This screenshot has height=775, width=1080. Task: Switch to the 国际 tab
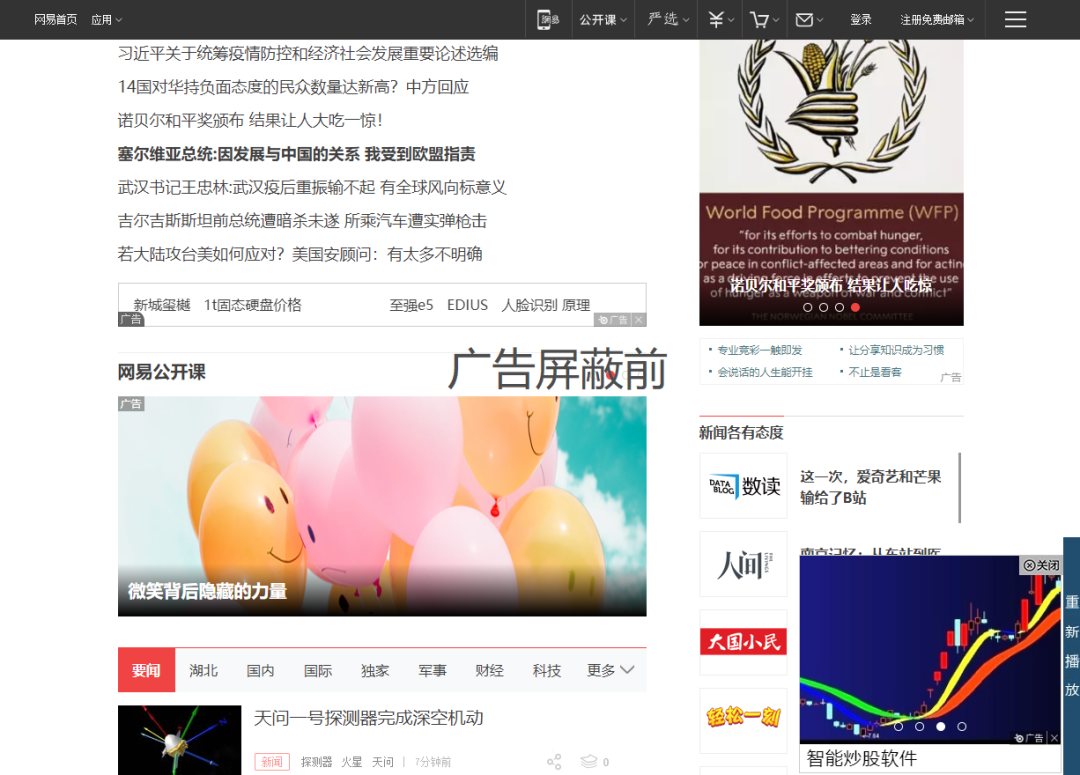coord(318,670)
